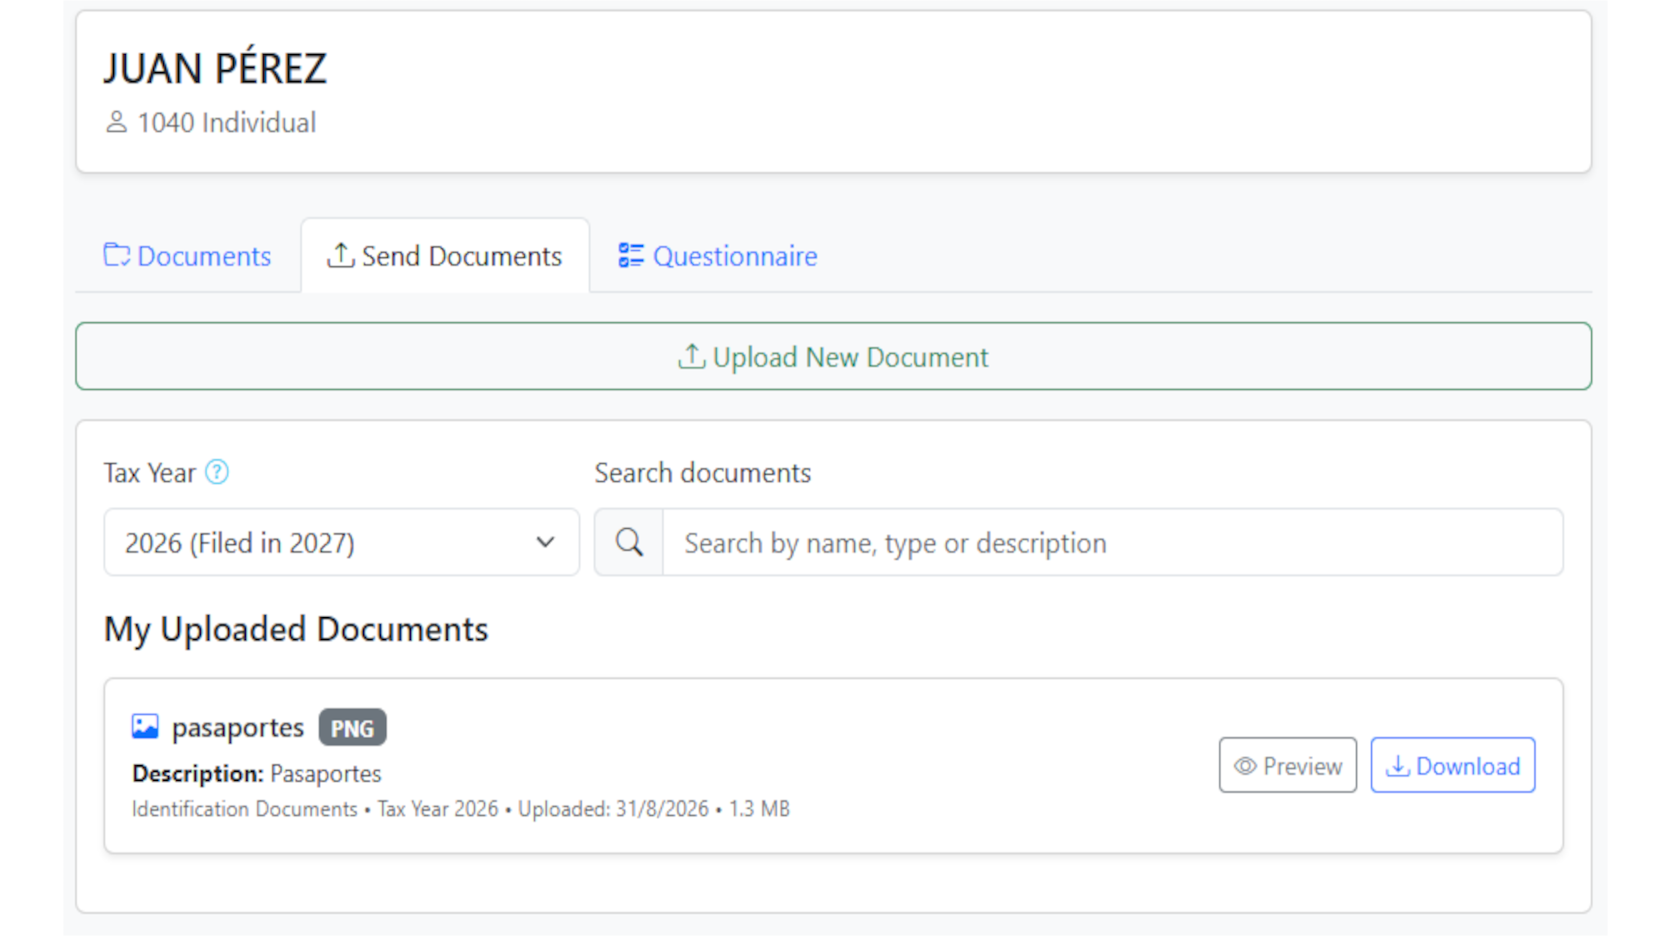This screenshot has height=941, width=1672.
Task: Click the Tax Year help question-mark icon
Action: 217,472
